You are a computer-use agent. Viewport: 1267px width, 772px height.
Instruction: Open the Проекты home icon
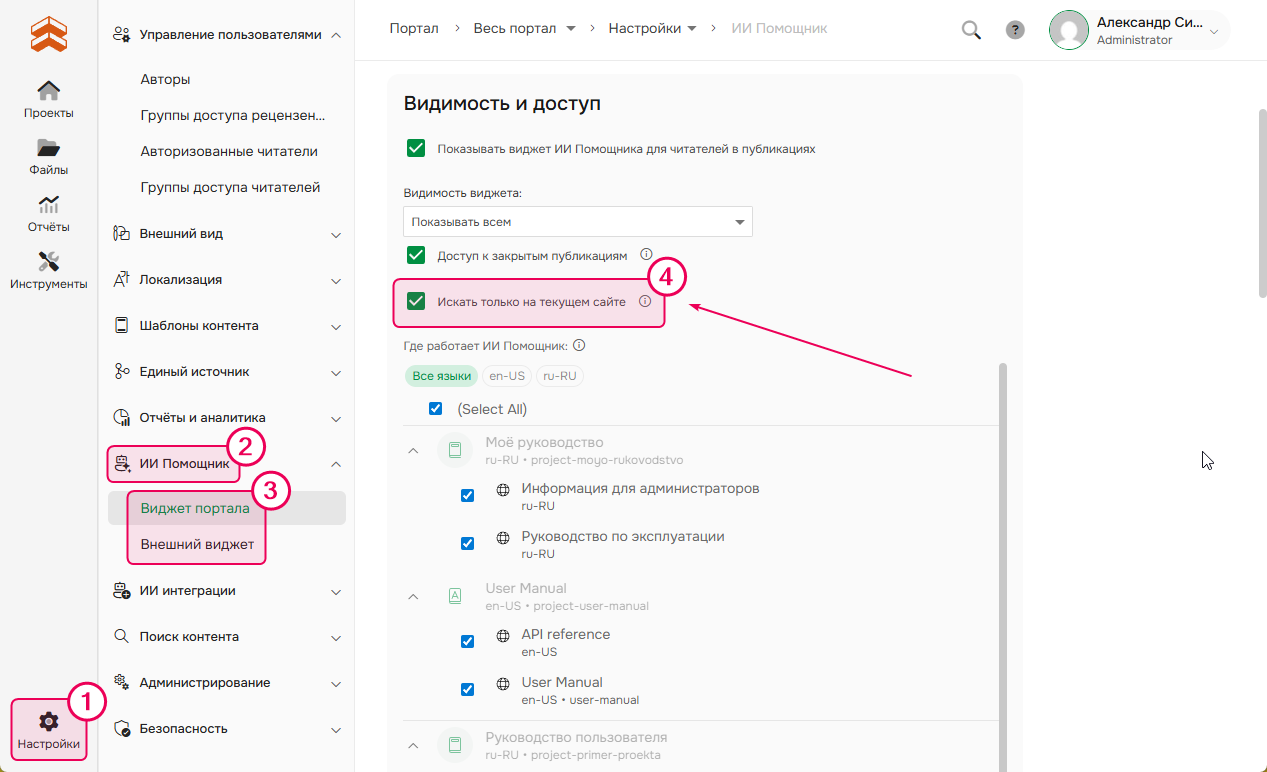pyautogui.click(x=49, y=91)
